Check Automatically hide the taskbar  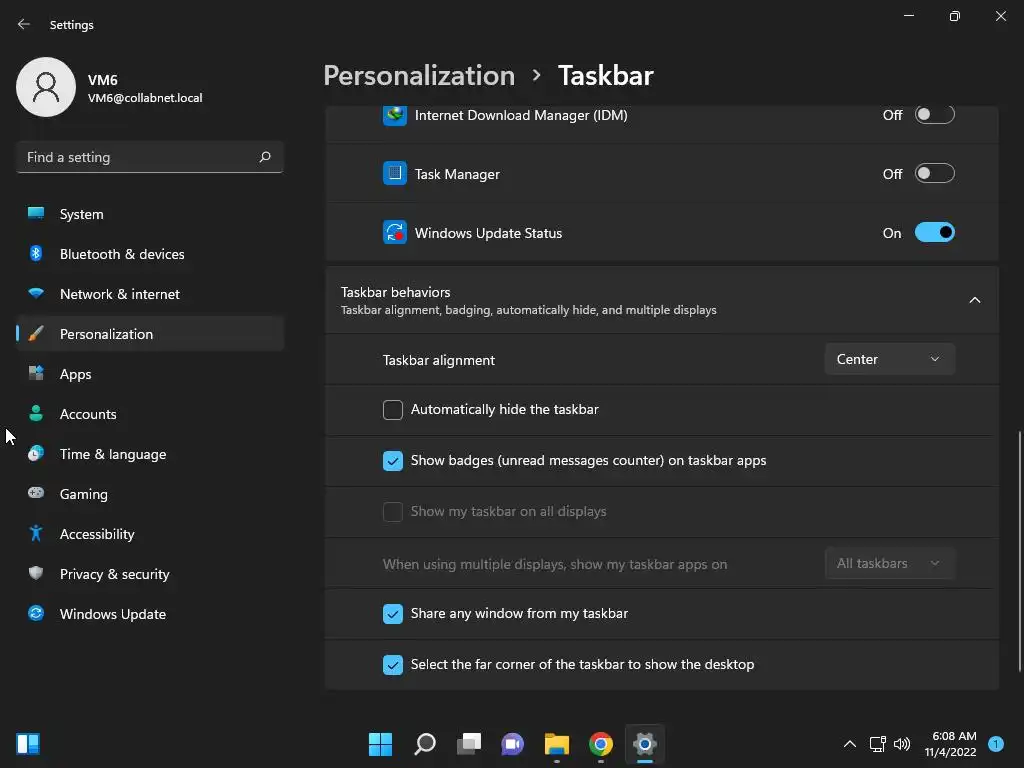(x=393, y=410)
